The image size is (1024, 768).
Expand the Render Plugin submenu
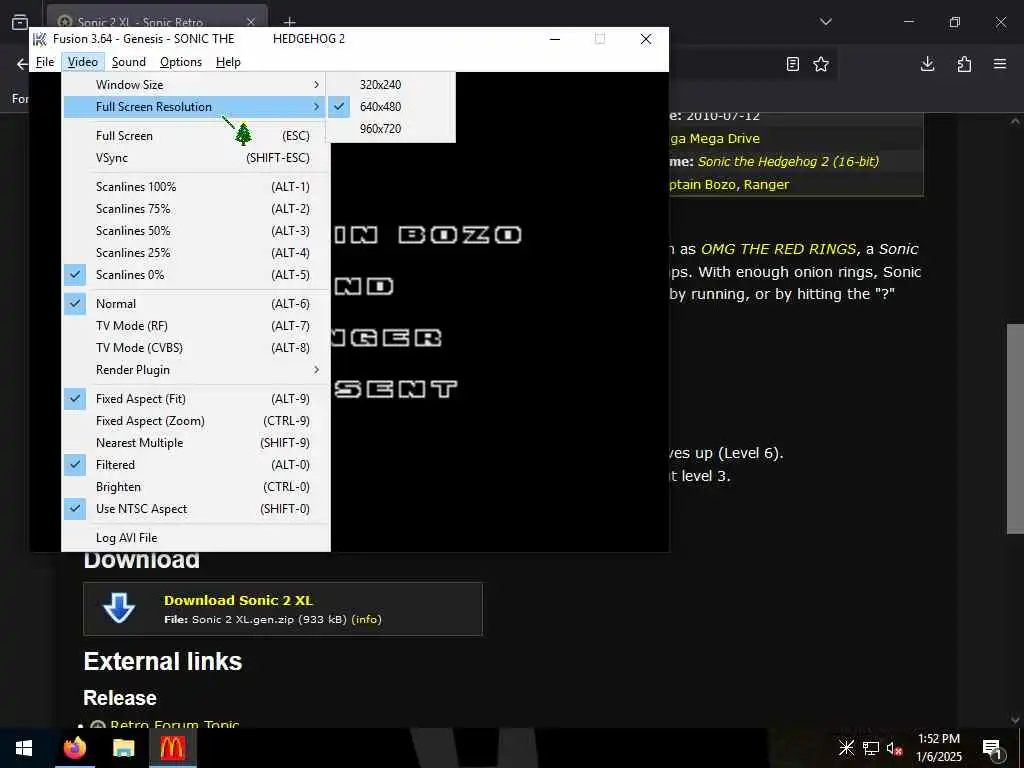coord(196,370)
